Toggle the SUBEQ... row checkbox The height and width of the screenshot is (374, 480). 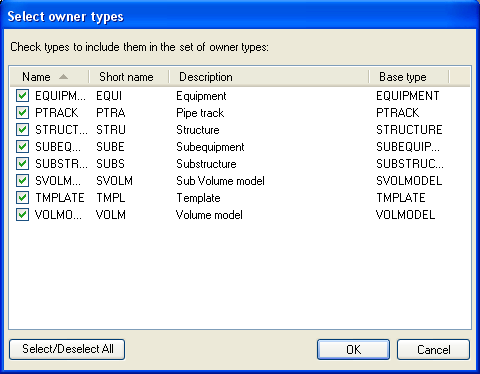tap(22, 147)
